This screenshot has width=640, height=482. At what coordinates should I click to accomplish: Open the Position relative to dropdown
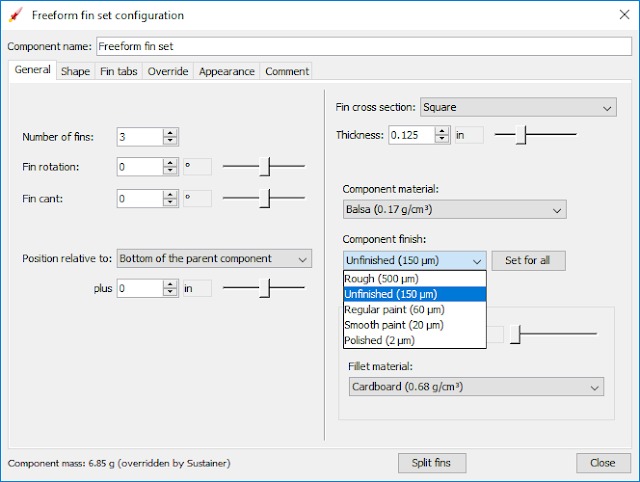pos(214,259)
